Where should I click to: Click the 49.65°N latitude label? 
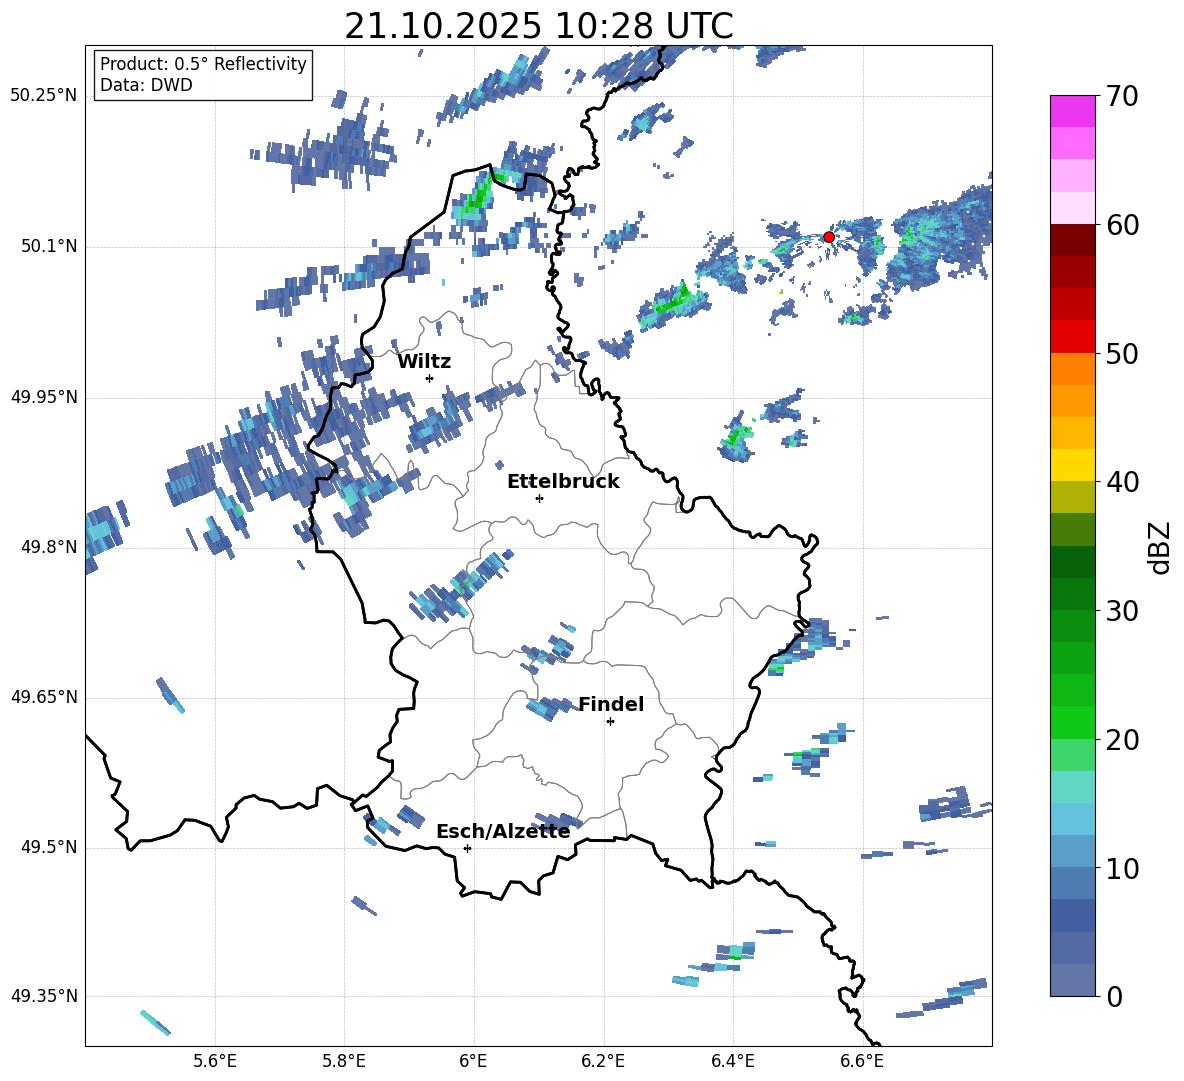44,697
